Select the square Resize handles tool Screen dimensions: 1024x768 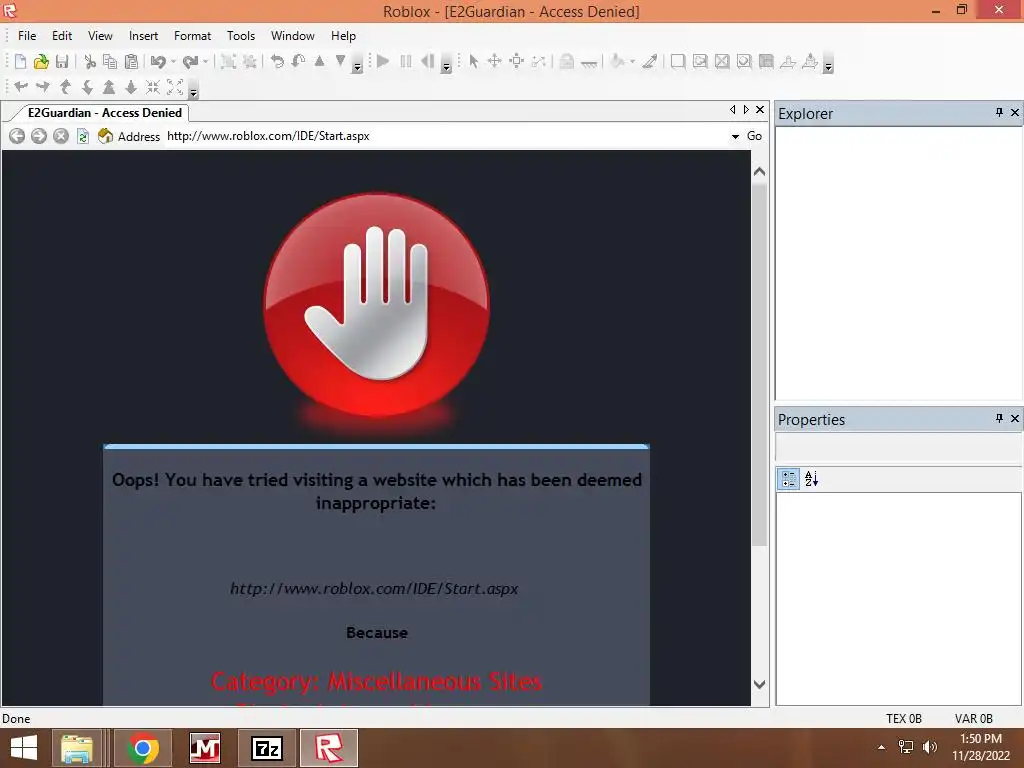point(517,61)
